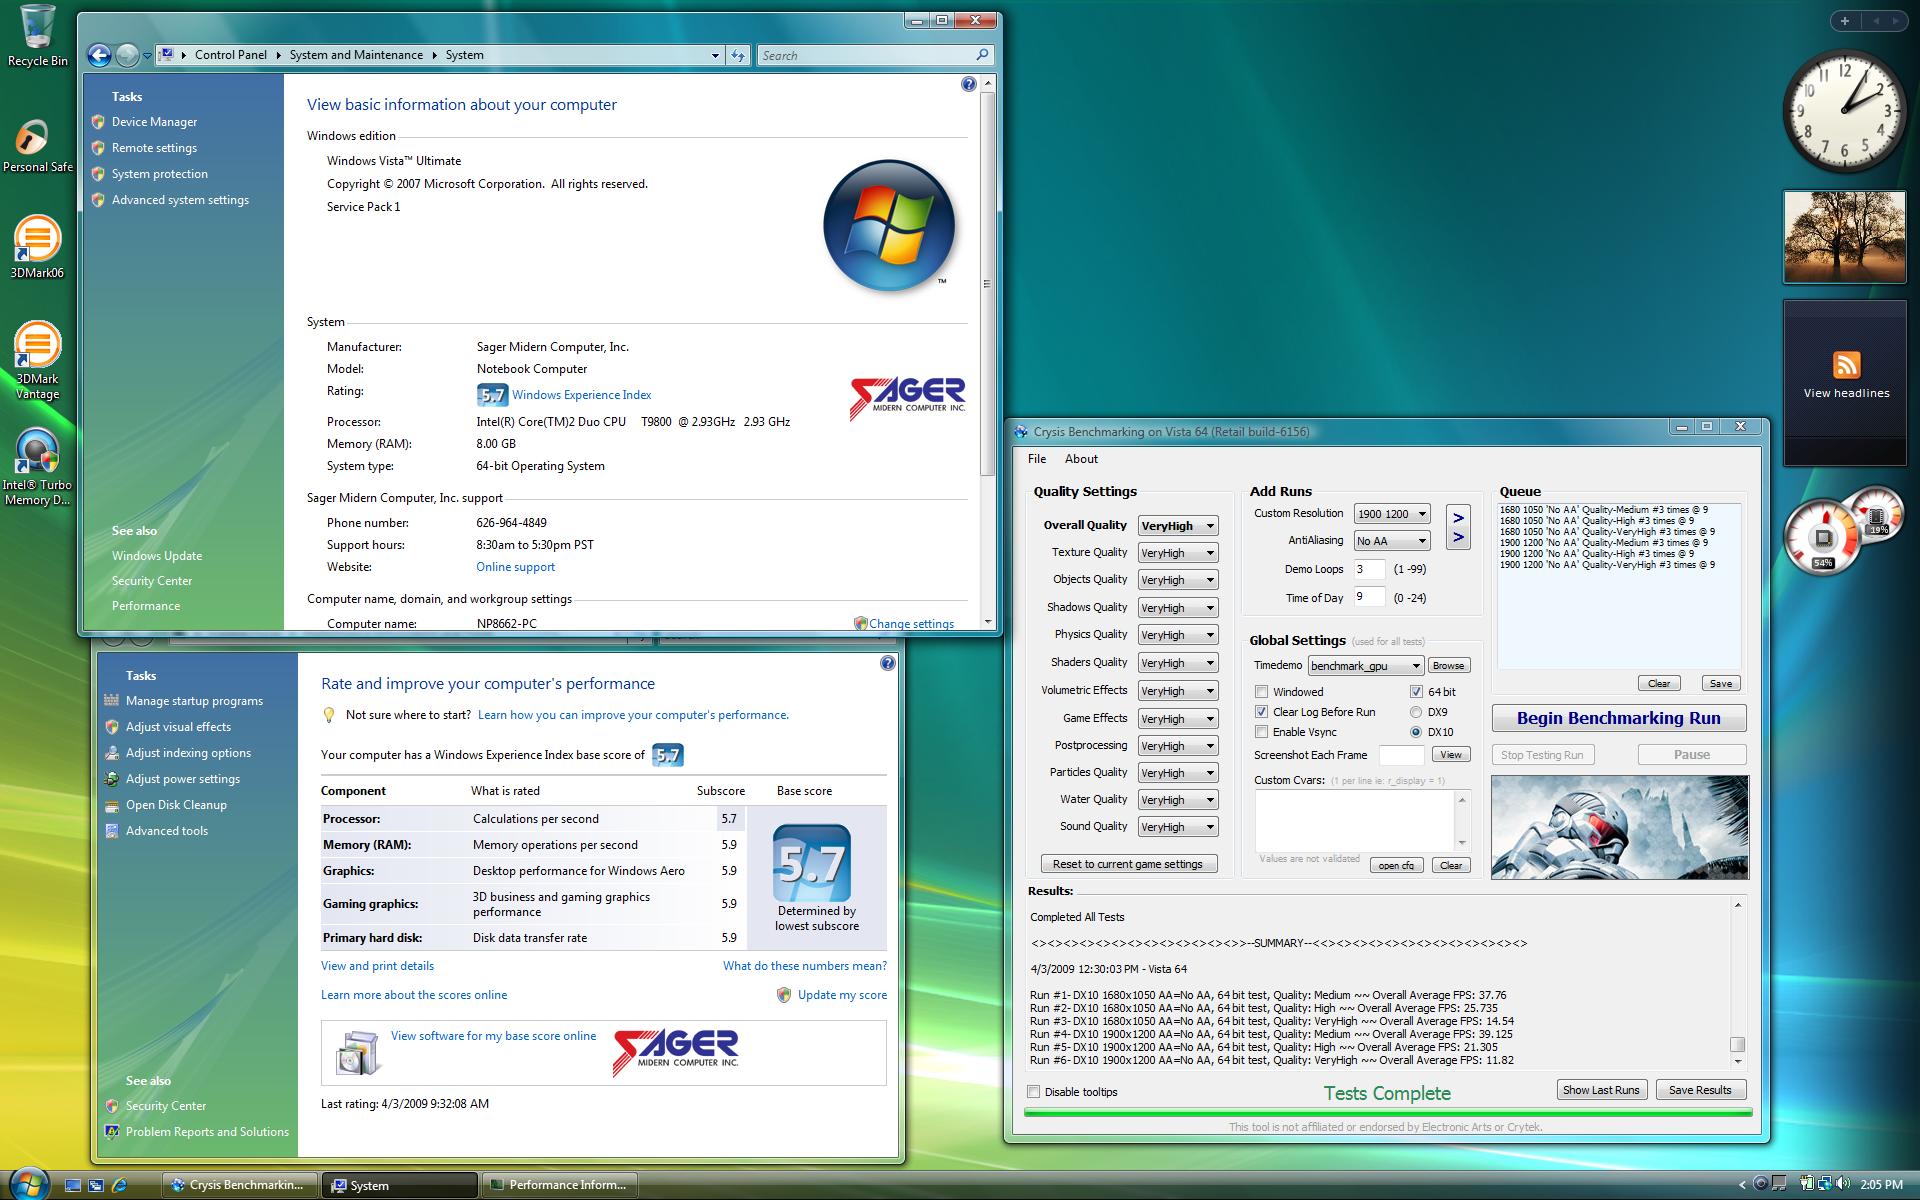Screen dimensions: 1920x1200
Task: Check Disable tooltips
Action: coord(1034,1092)
